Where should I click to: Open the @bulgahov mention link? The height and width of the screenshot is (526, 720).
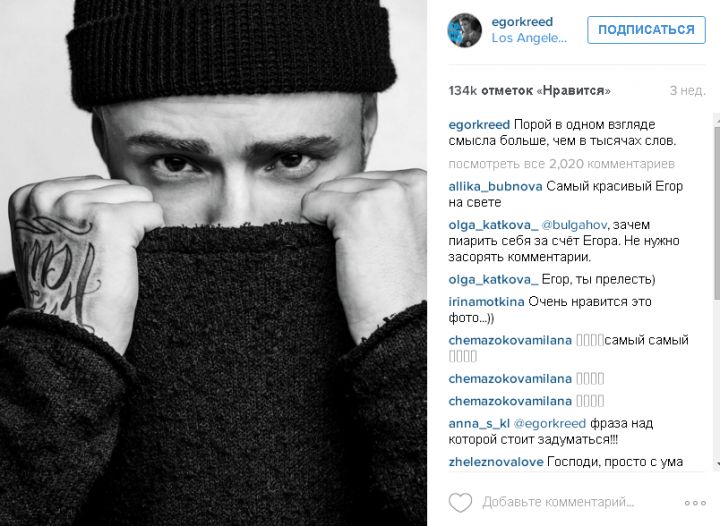point(574,225)
